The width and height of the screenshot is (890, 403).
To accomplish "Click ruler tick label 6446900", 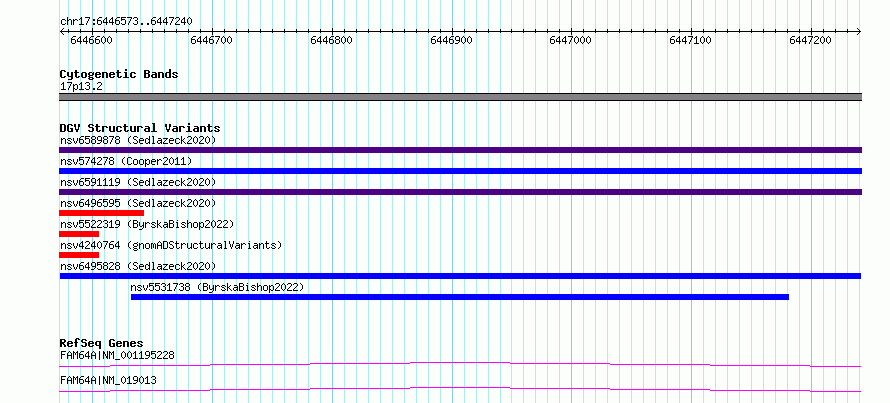I will 451,40.
